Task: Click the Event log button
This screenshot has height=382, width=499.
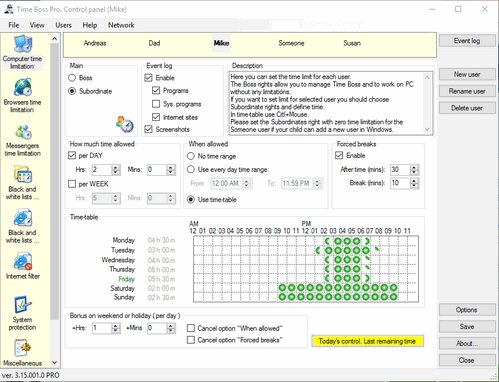Action: coord(467,41)
